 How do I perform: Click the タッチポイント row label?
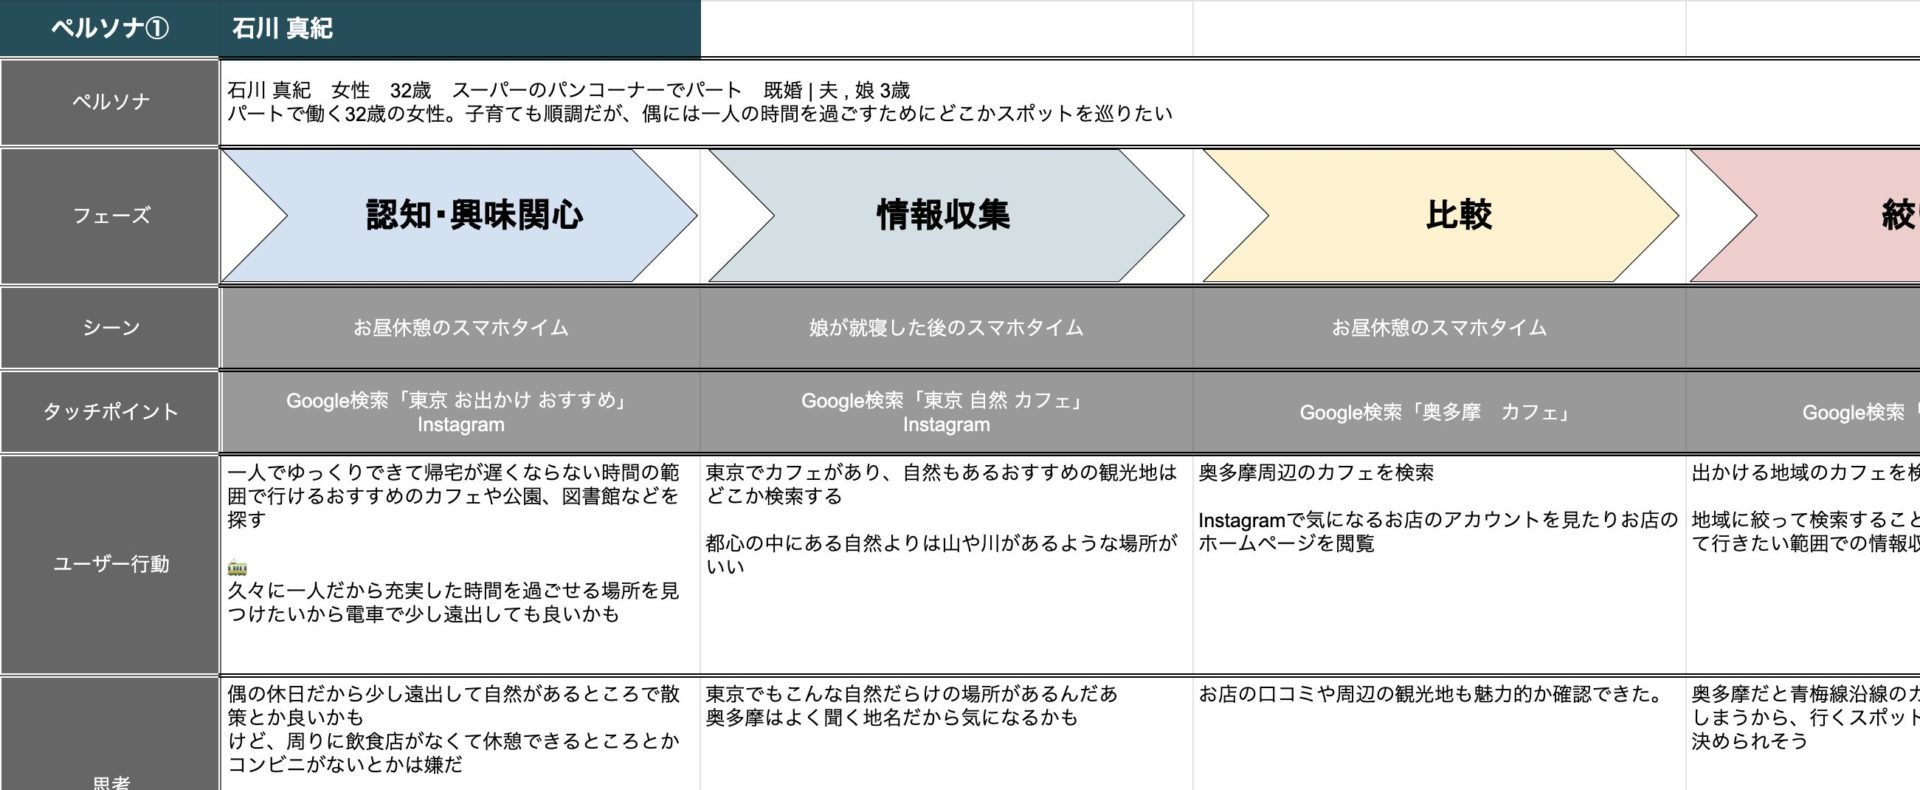110,412
